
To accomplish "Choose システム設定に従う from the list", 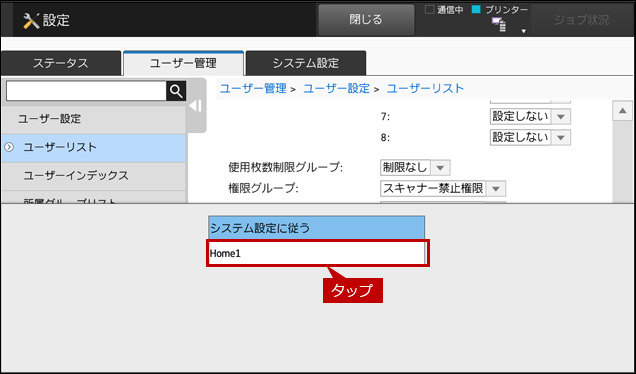I will (316, 228).
